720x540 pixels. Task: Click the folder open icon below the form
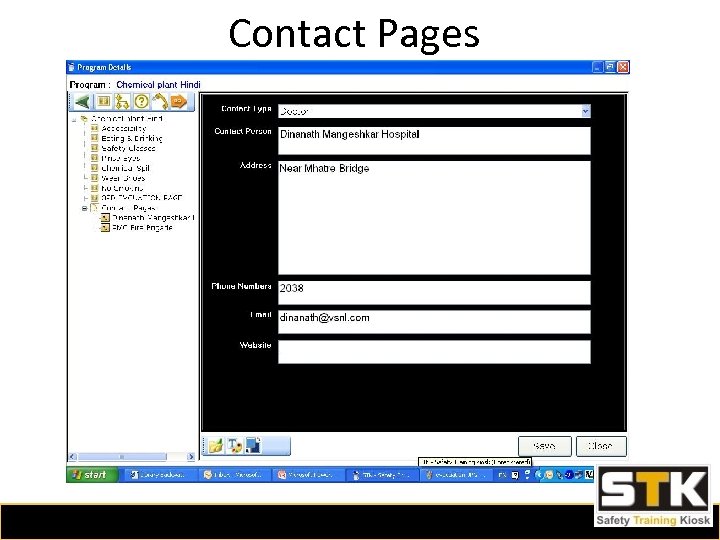[x=215, y=445]
